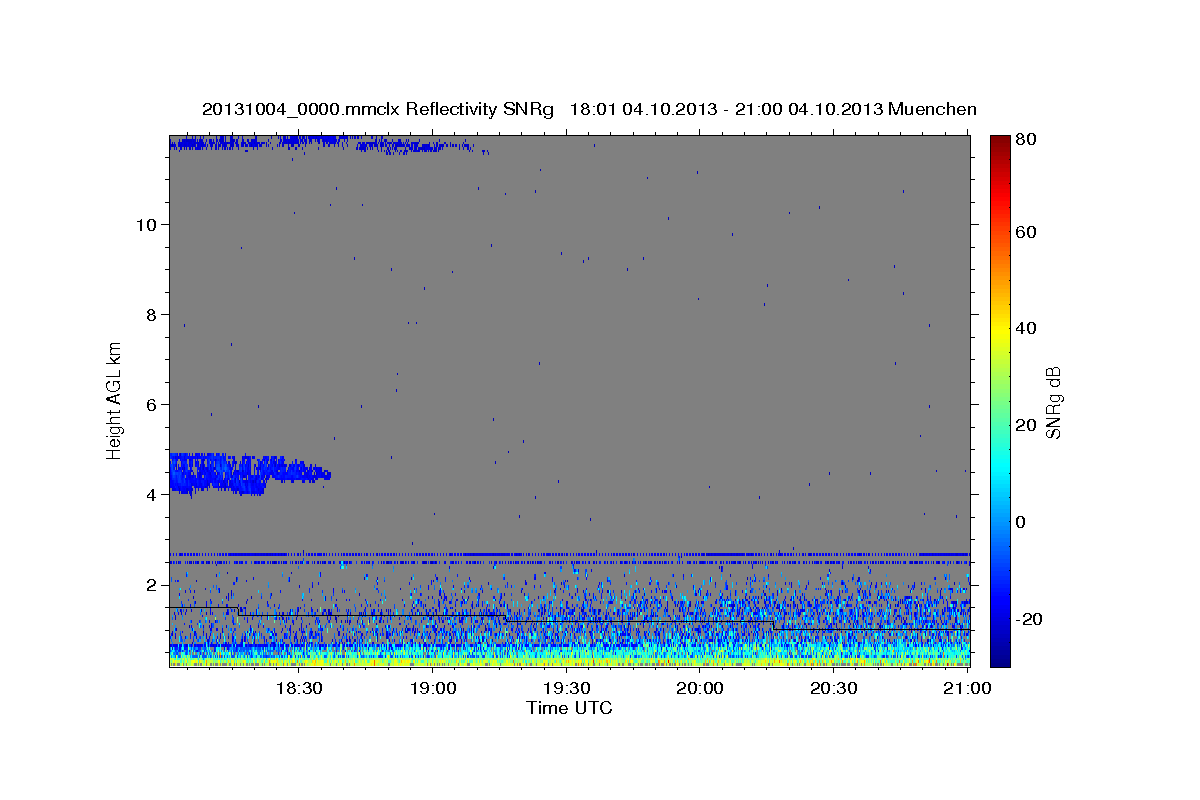The image size is (1200, 800).
Task: Click the 18:30 time tick label
Action: pyautogui.click(x=298, y=689)
